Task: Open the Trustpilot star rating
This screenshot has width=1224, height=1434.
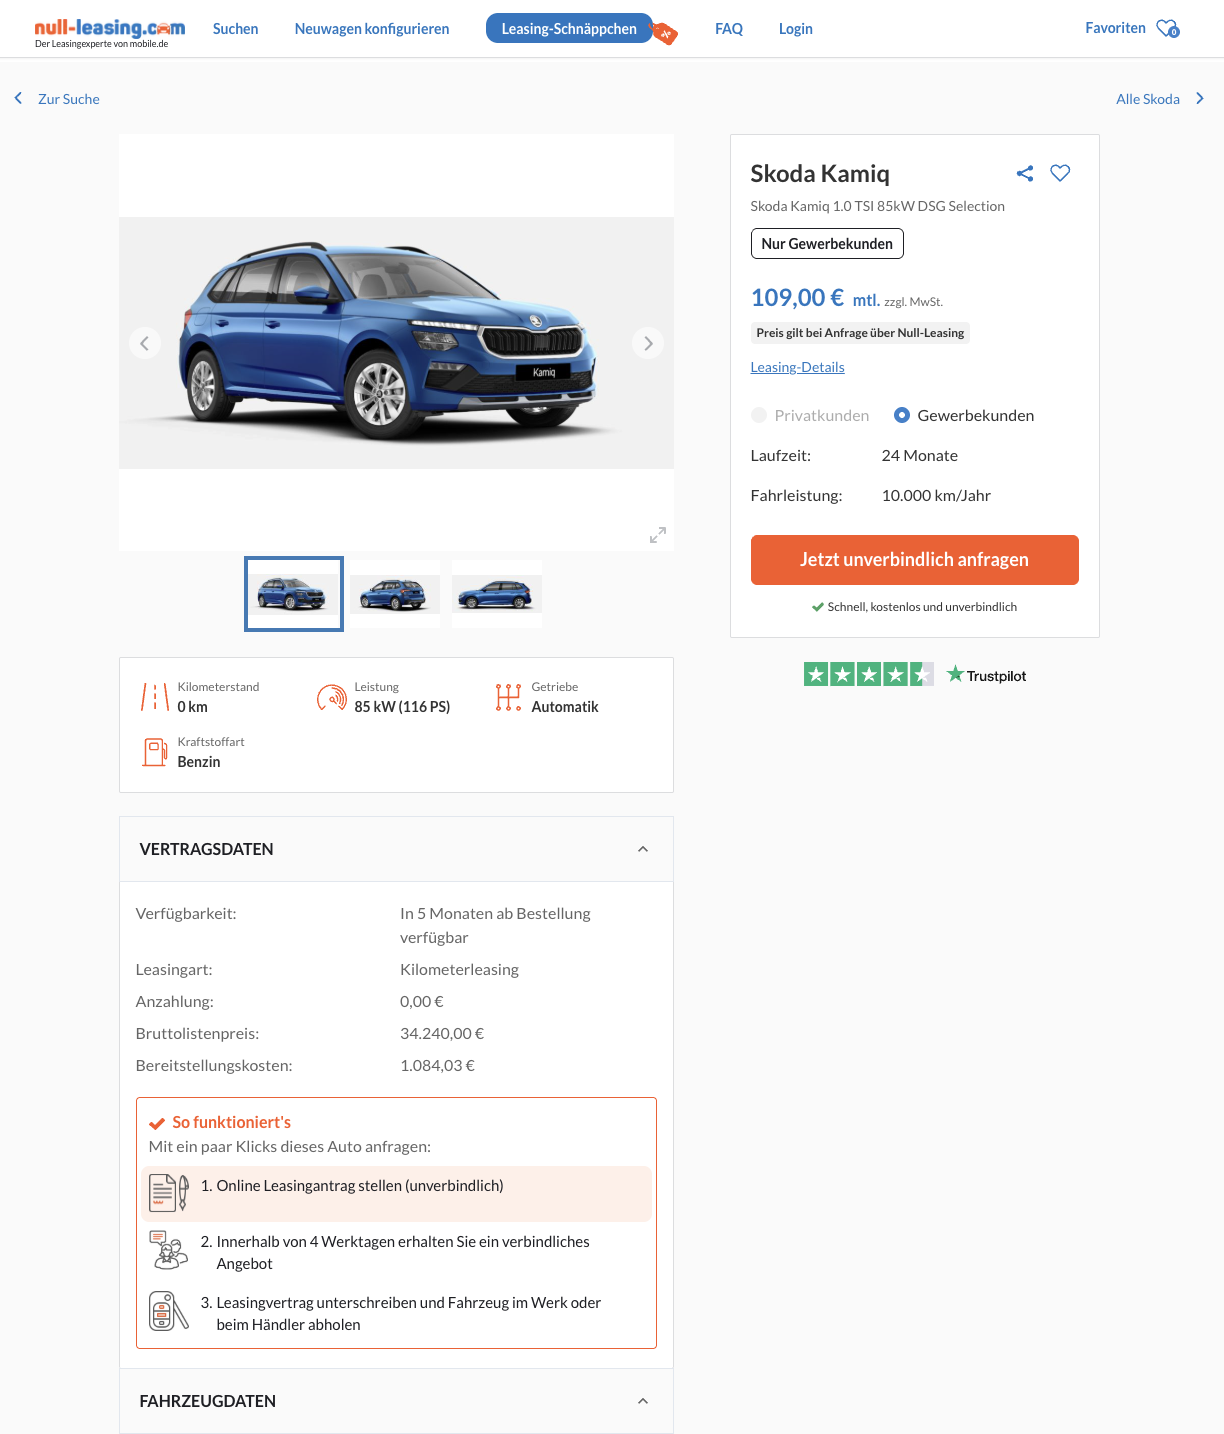Action: click(x=868, y=675)
